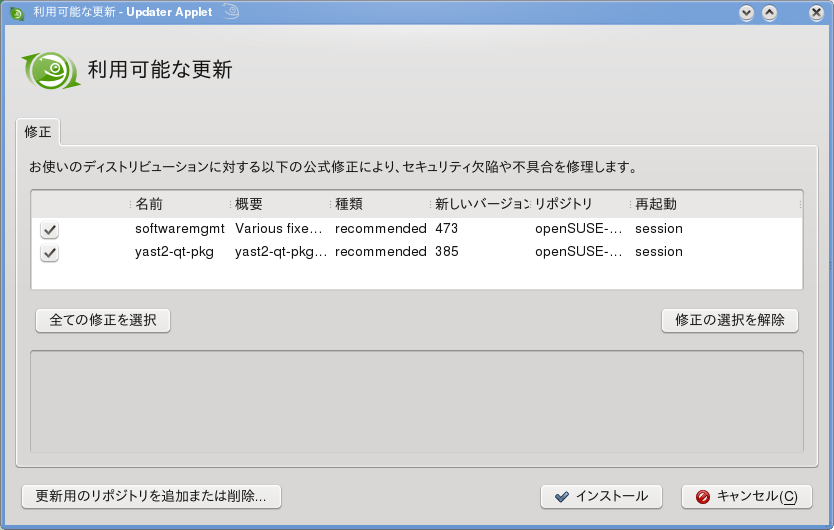Viewport: 834px width, 530px height.
Task: Click 'recommended' in the yast2-qt-pkg row
Action: (x=381, y=252)
